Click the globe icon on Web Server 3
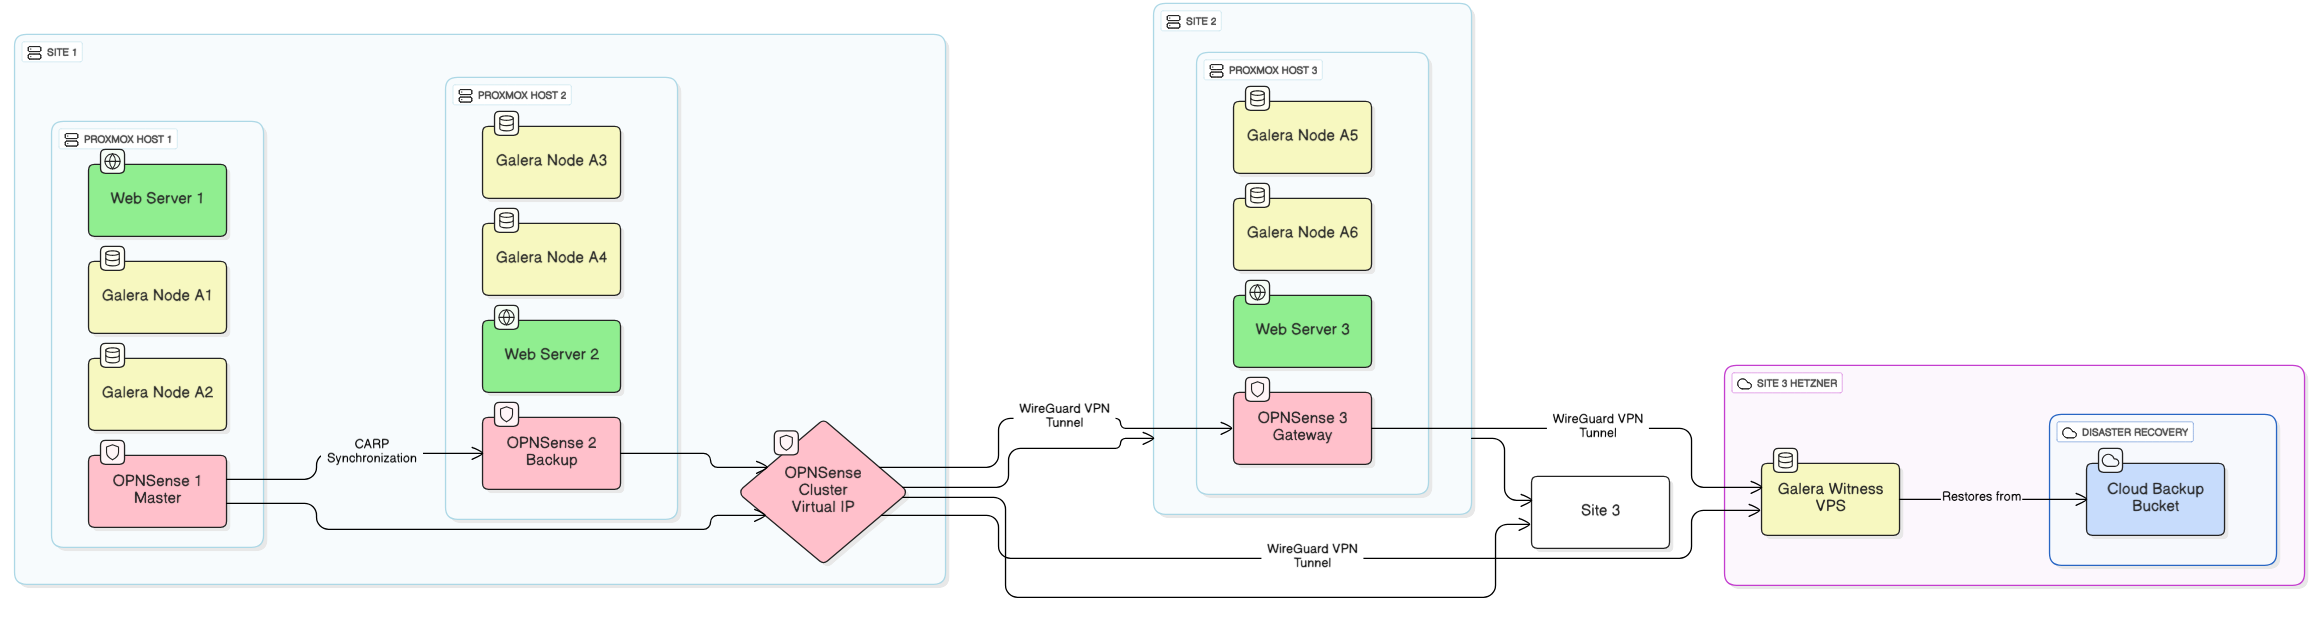2320x620 pixels. 1258,292
